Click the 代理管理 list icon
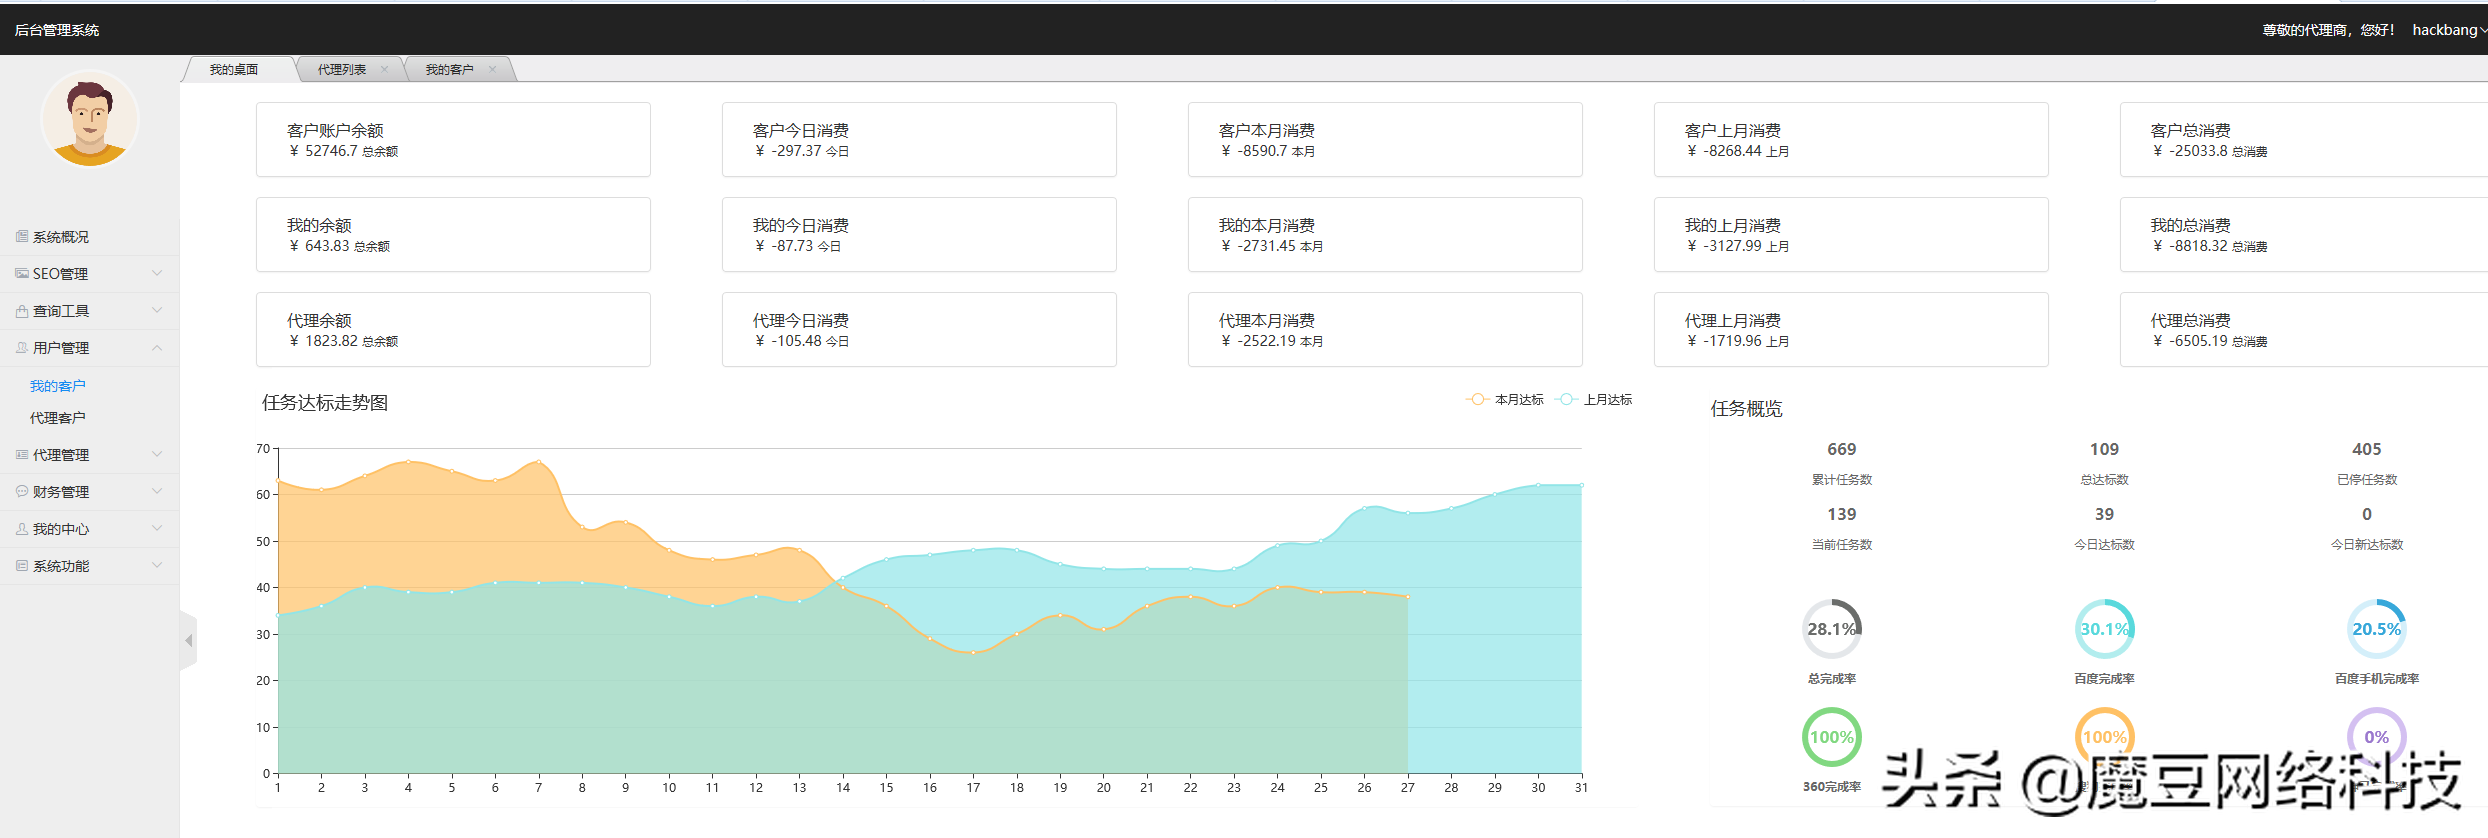The width and height of the screenshot is (2488, 838). 21,455
